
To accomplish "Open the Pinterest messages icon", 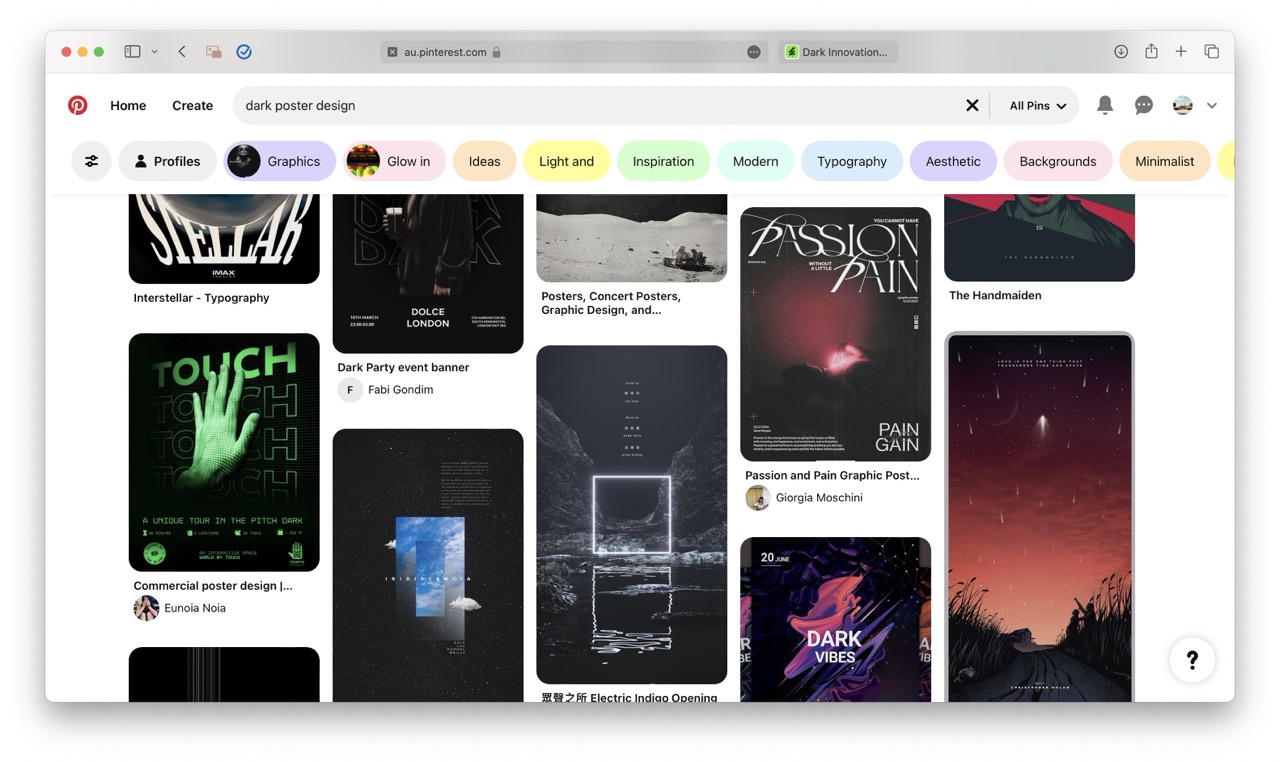I will coord(1143,105).
